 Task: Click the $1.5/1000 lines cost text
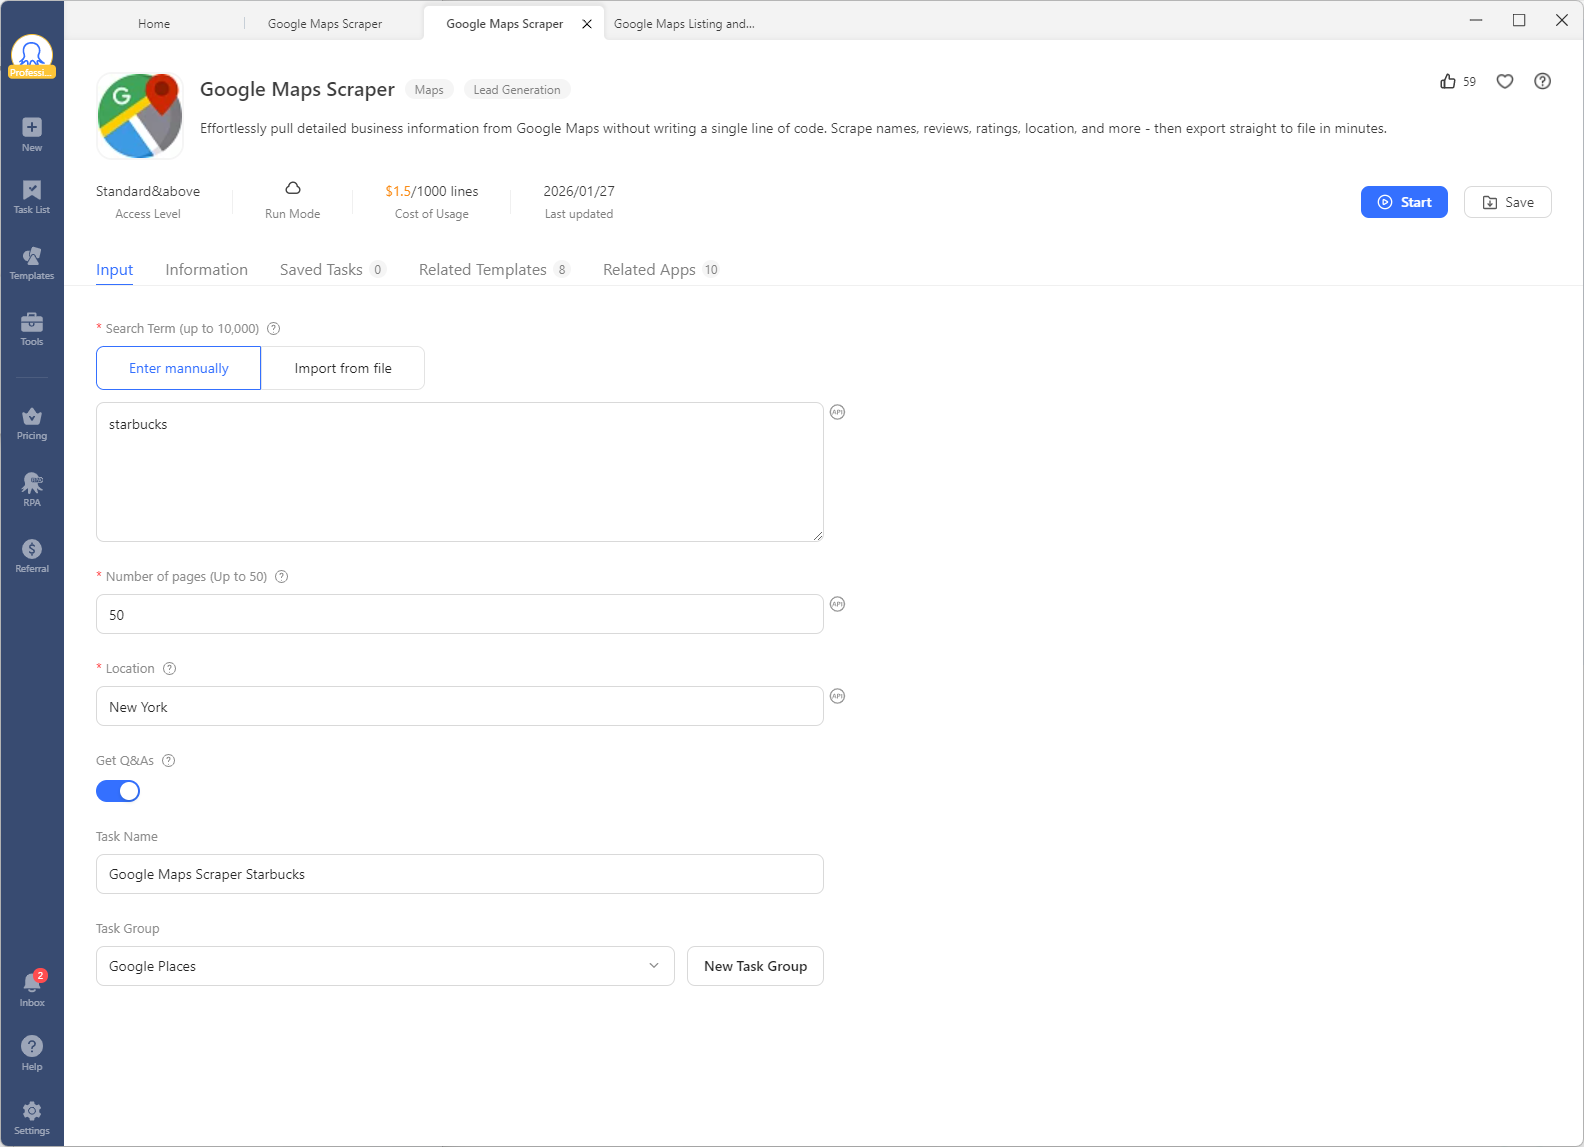click(x=432, y=191)
